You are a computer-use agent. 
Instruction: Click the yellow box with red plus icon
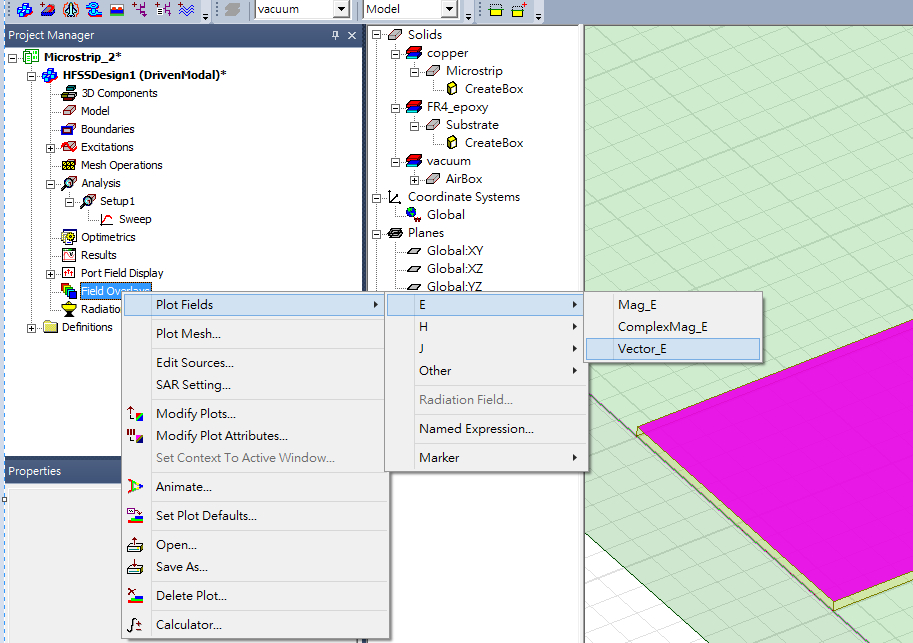pos(519,9)
